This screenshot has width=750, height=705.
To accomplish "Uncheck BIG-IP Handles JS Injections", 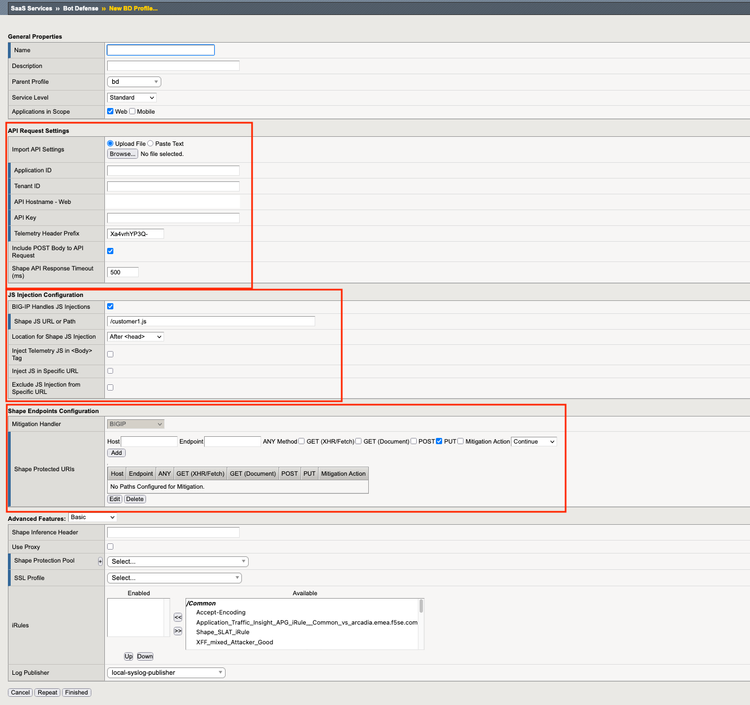I will pos(110,307).
